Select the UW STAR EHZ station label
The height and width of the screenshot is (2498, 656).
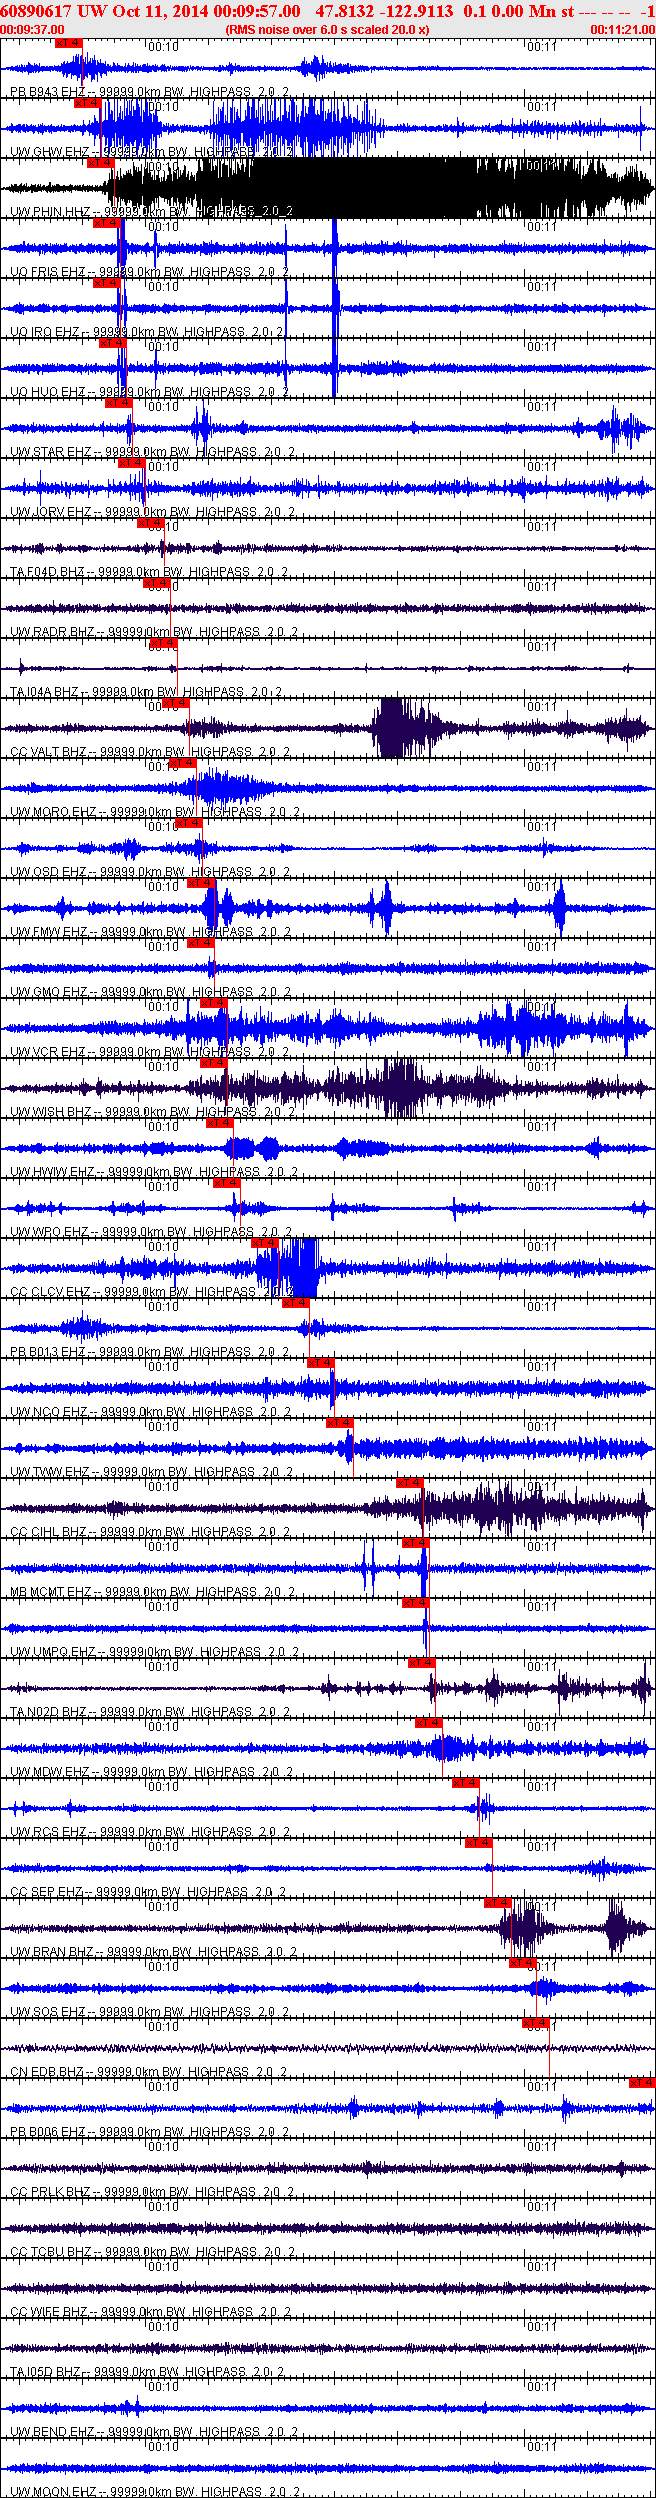[50, 452]
